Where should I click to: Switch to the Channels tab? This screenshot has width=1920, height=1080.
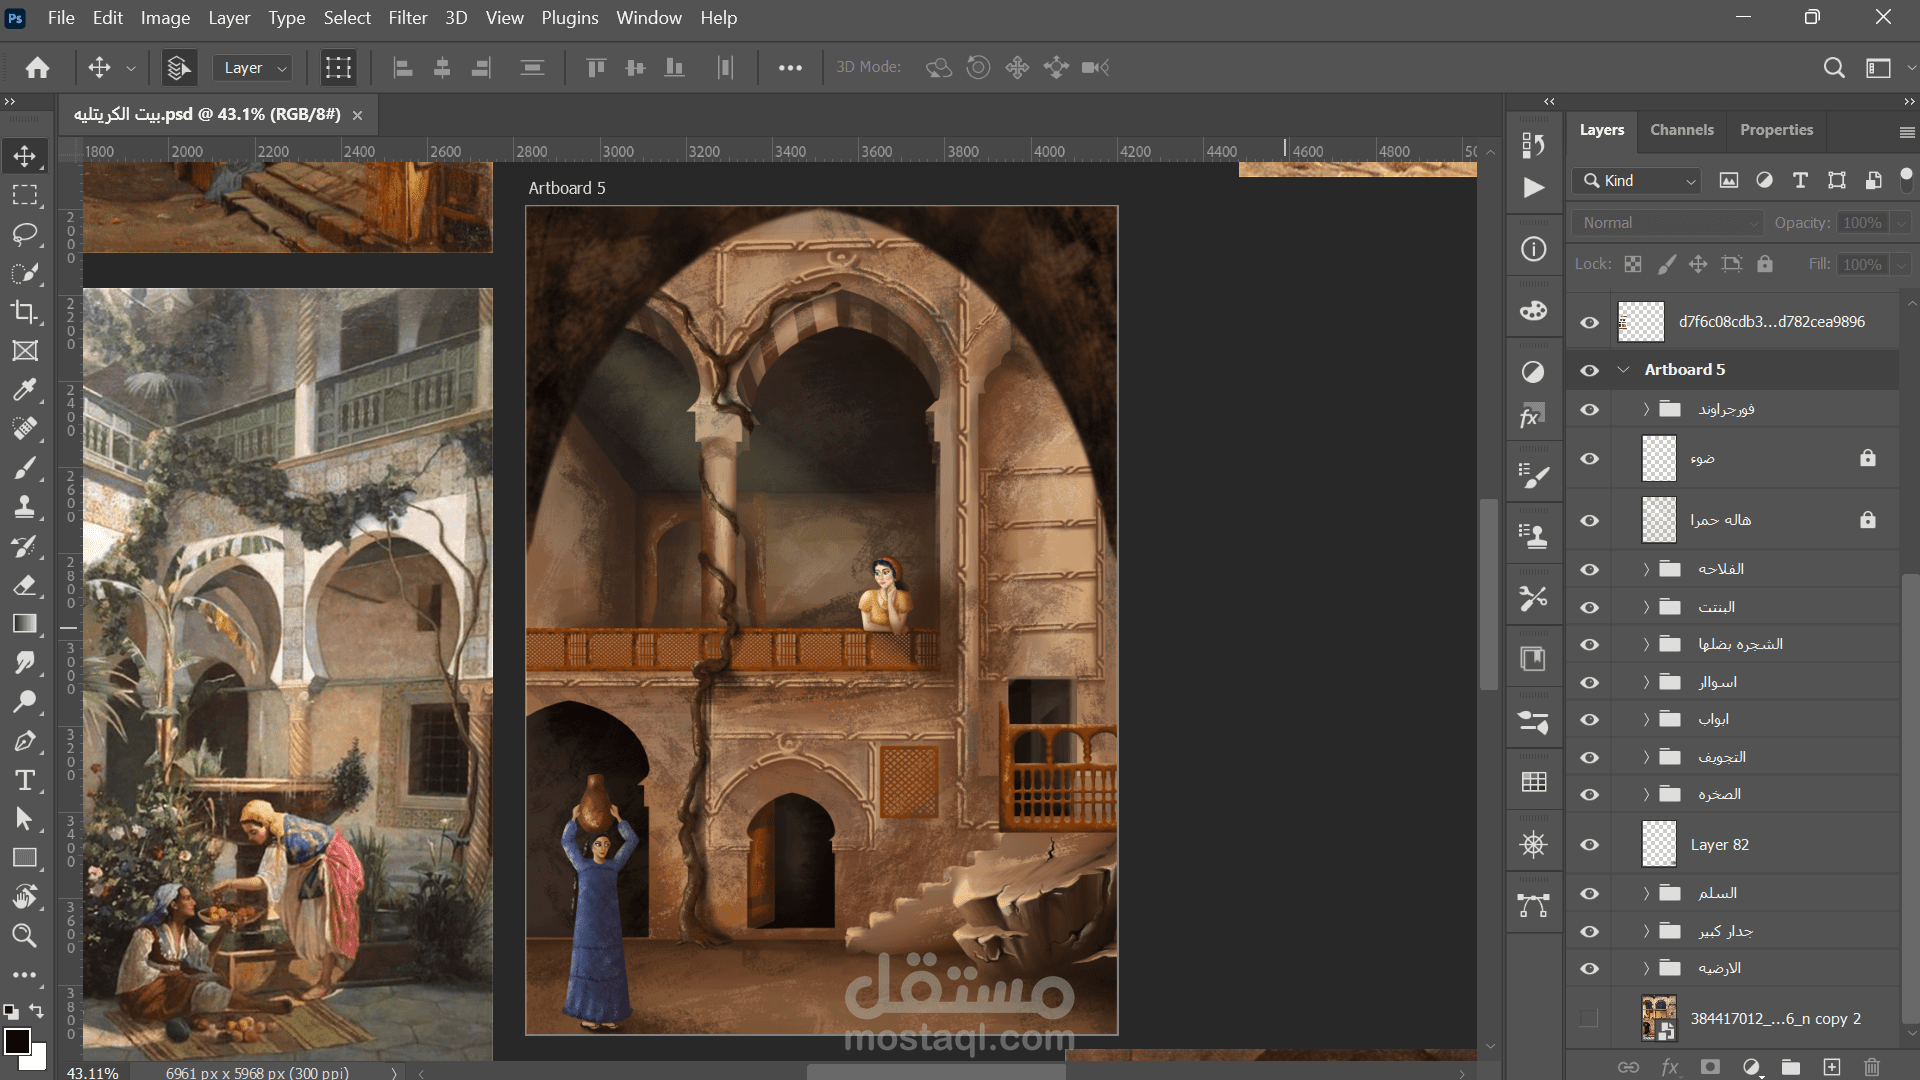(1681, 130)
